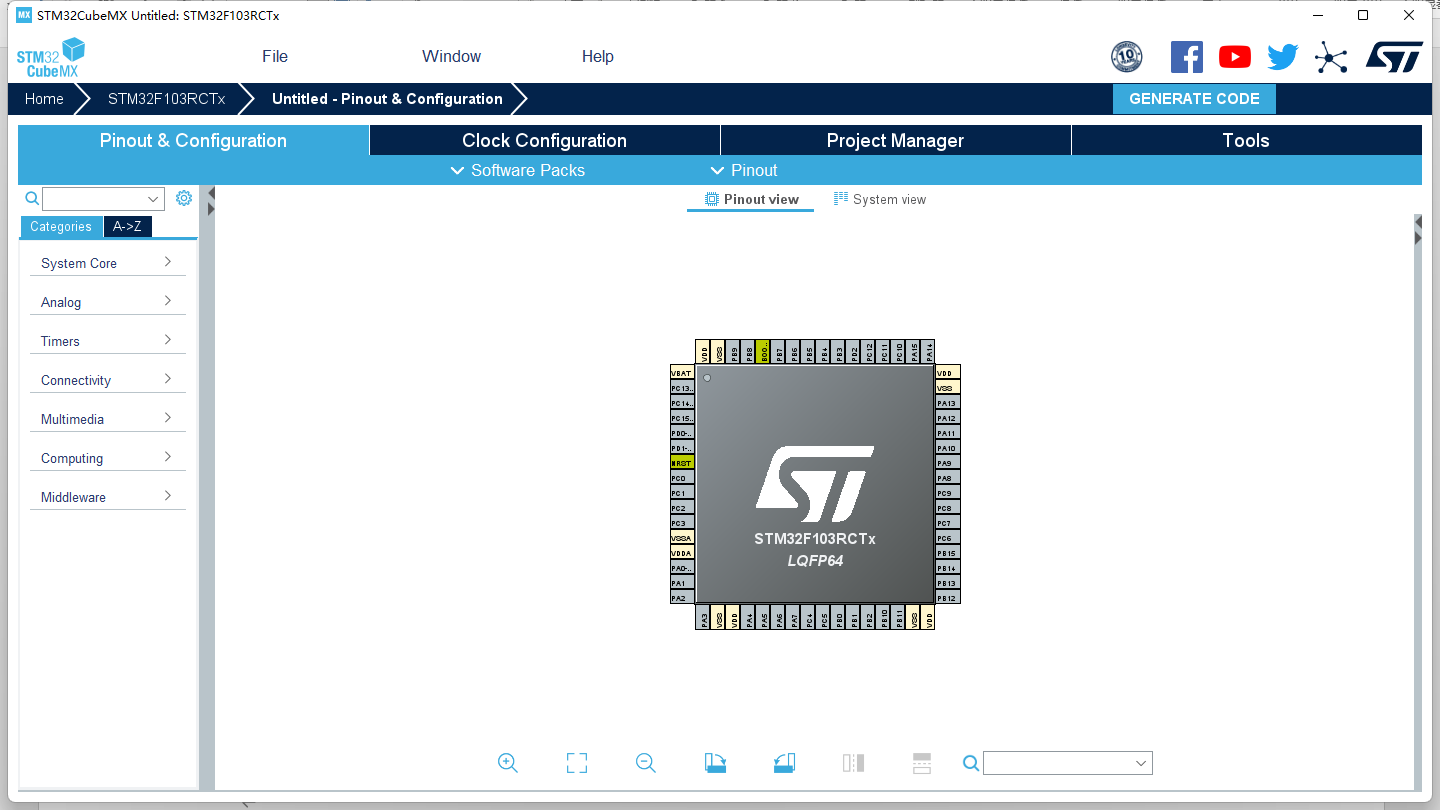Open the category settings gear
Viewport: 1440px width, 810px height.
(184, 198)
